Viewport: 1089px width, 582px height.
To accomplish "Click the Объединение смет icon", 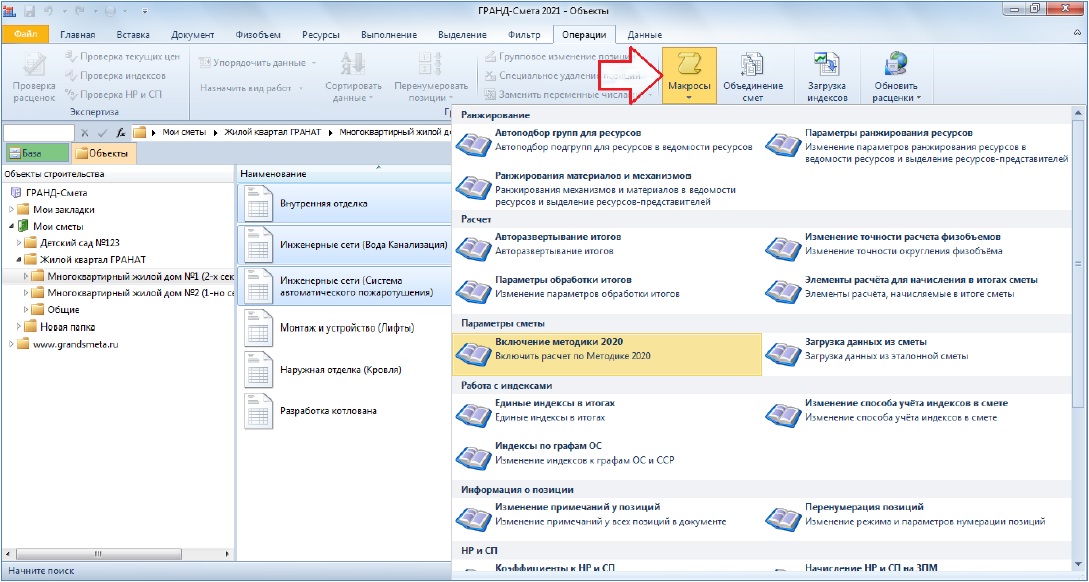I will coord(753,76).
